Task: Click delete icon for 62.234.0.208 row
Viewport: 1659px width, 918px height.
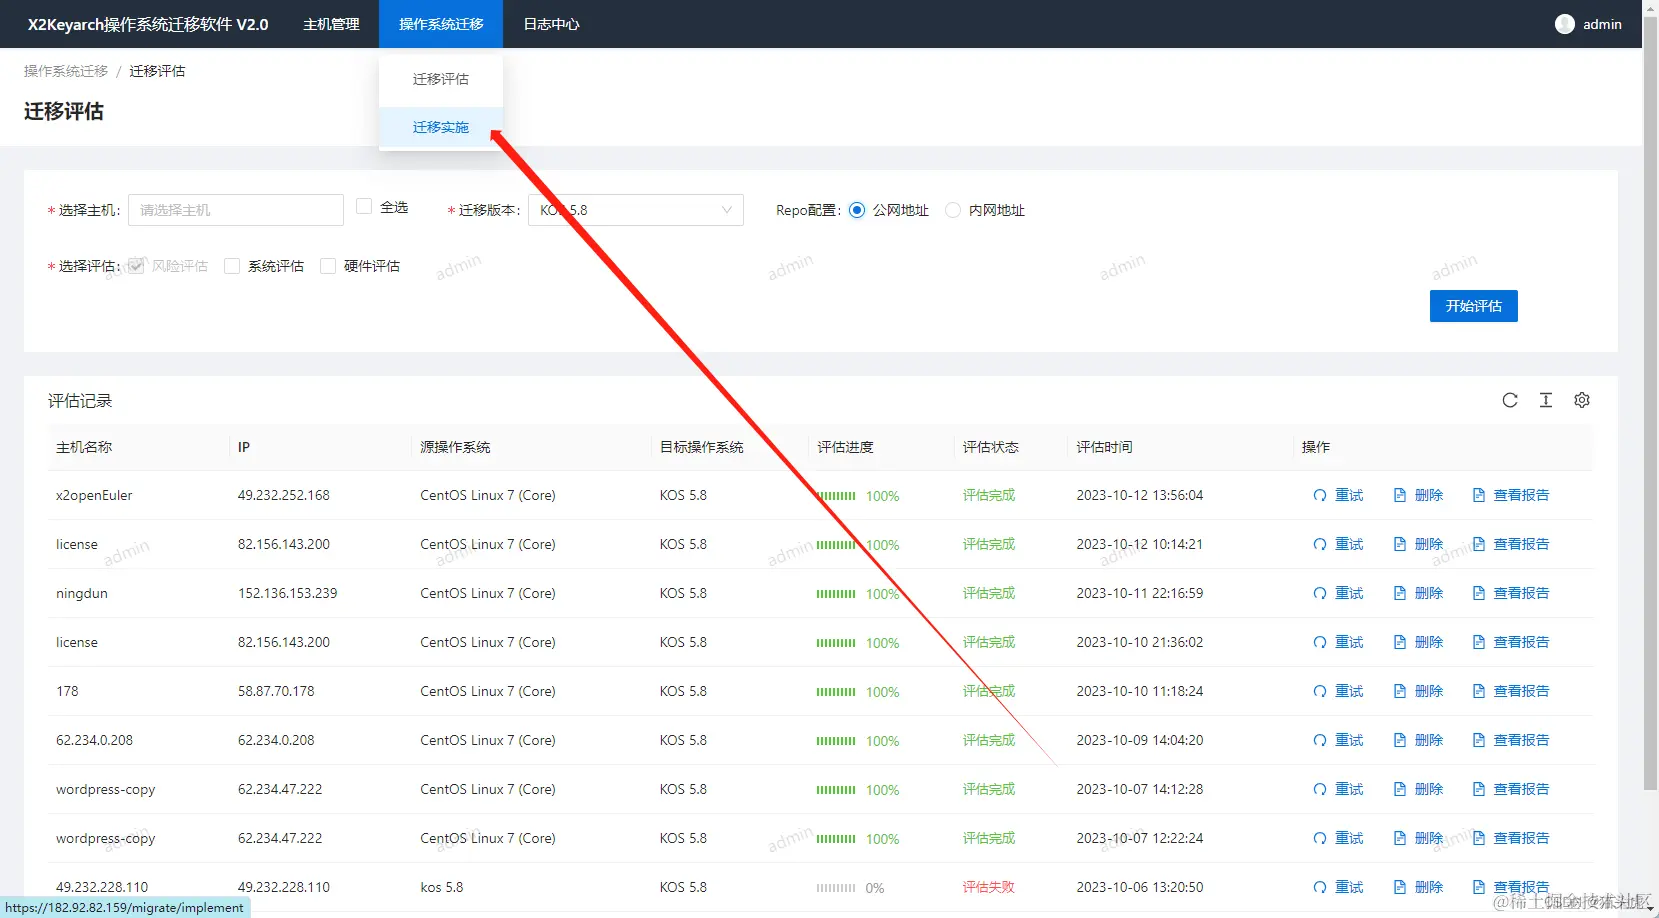Action: [1400, 740]
